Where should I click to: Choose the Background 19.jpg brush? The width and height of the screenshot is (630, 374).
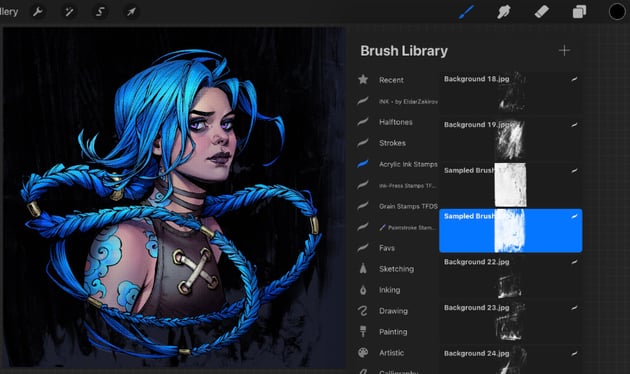(511, 139)
